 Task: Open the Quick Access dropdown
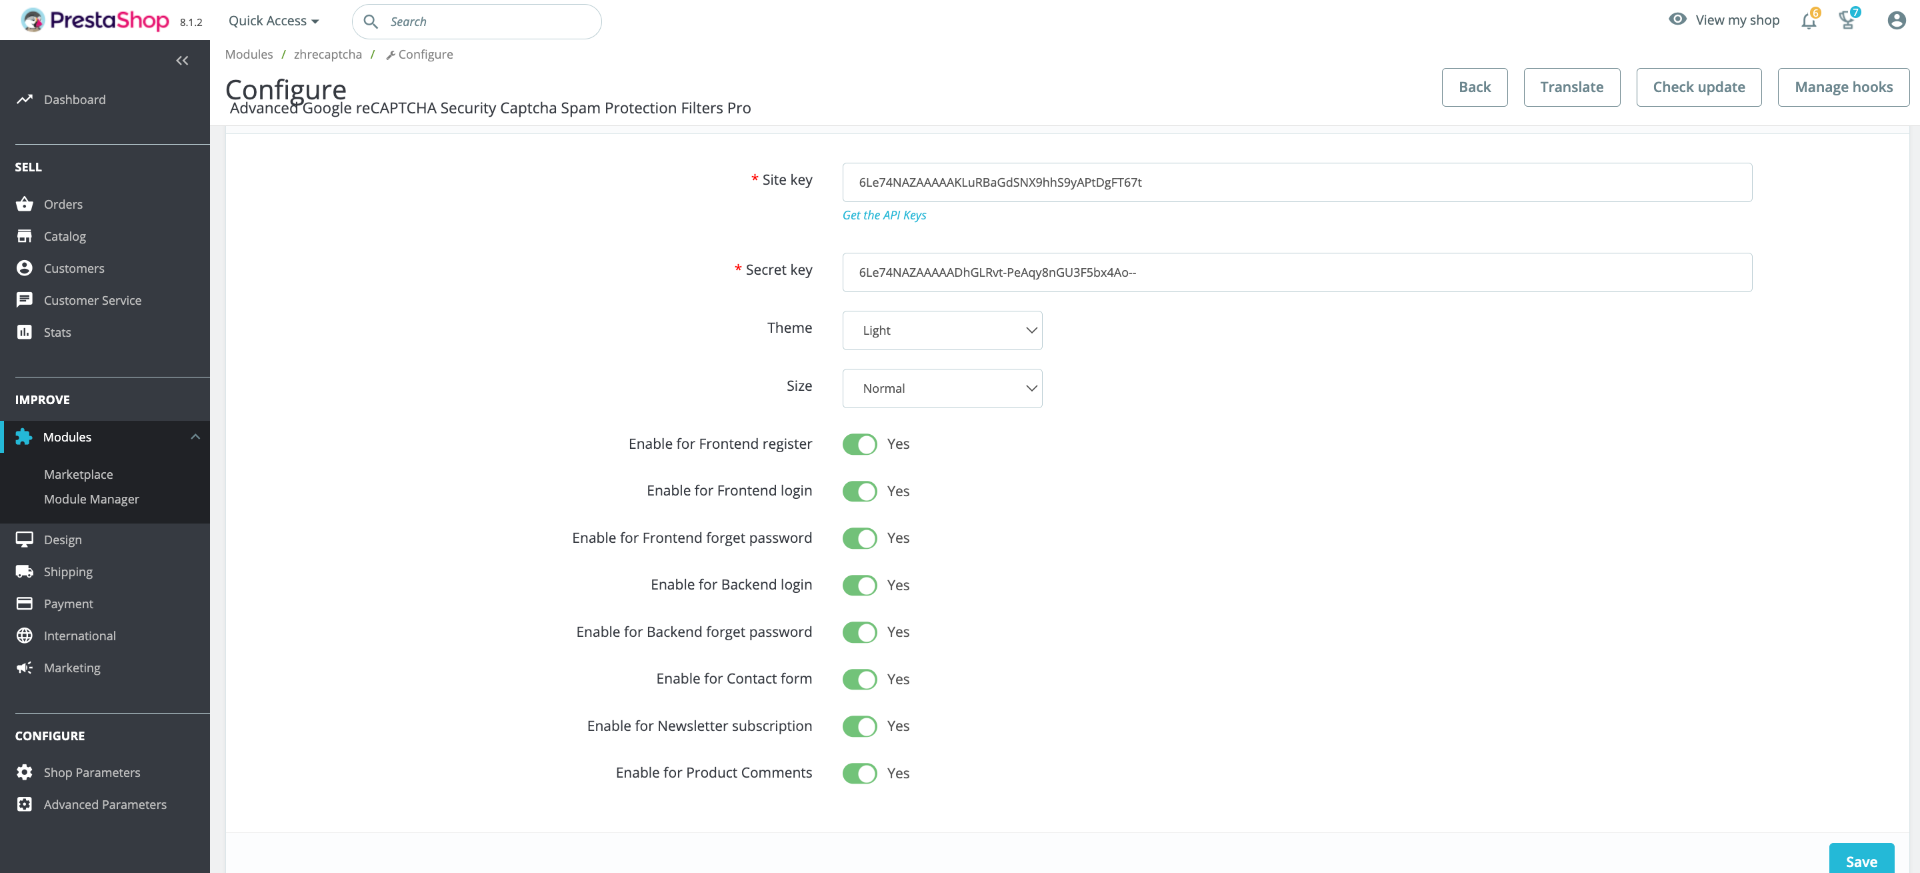point(274,21)
